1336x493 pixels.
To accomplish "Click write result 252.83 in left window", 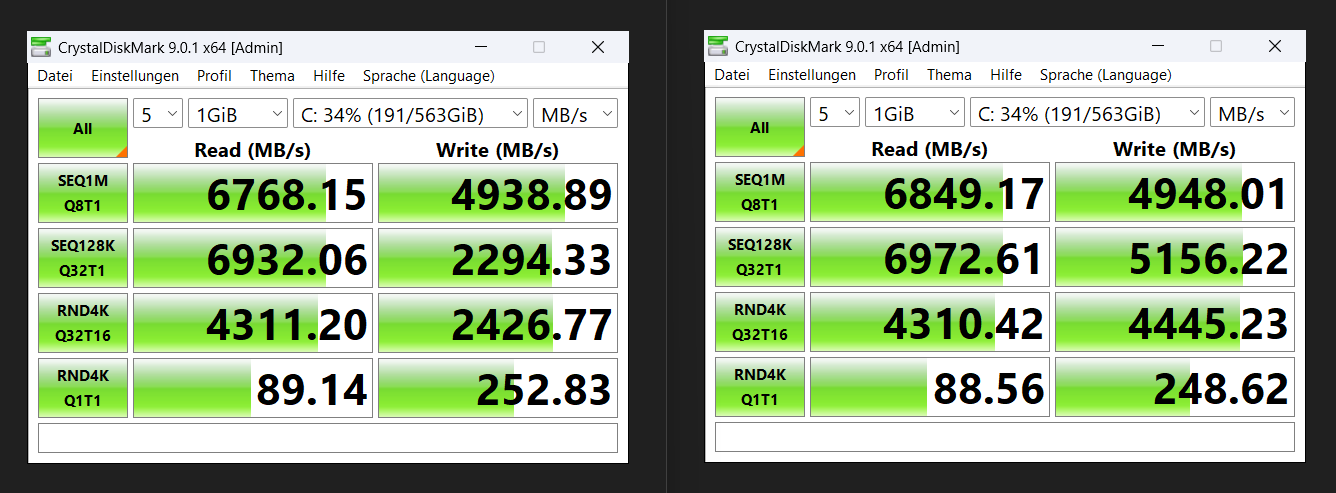I will 498,388.
